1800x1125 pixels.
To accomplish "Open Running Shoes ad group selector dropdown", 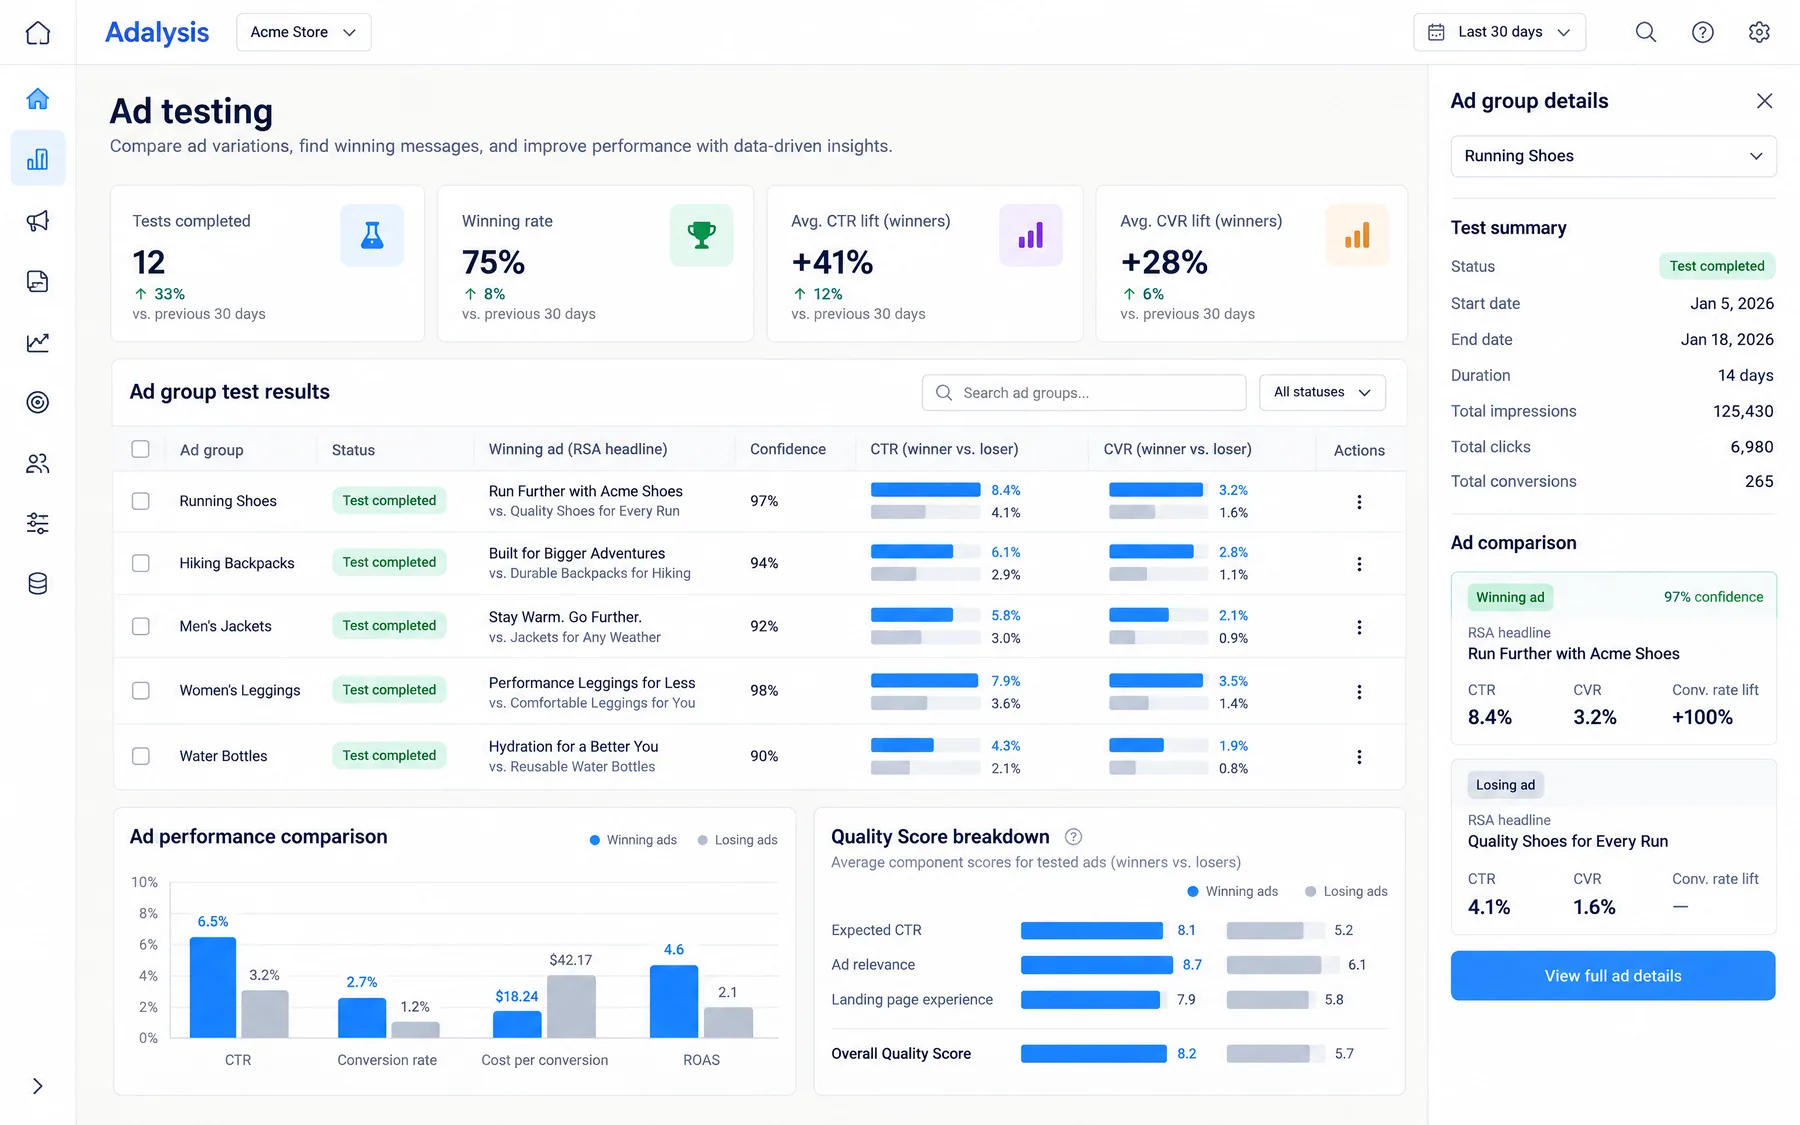I will click(1613, 156).
